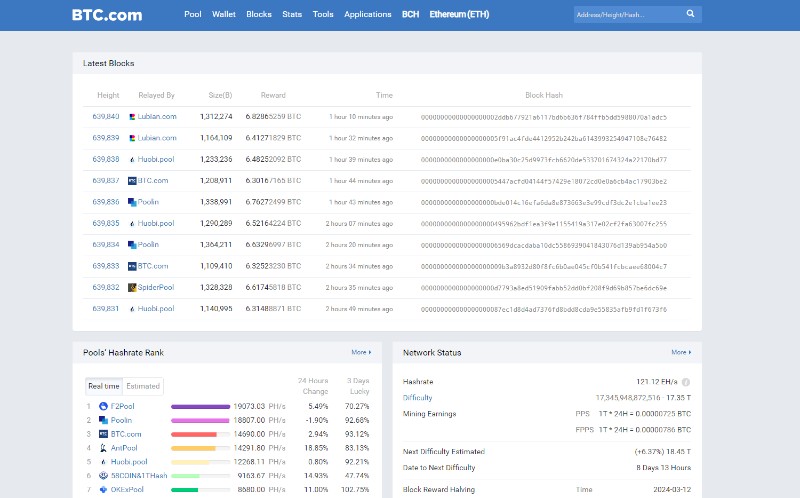Click Huobi.pool icon in hashrate rank
This screenshot has height=498, width=800.
pyautogui.click(x=103, y=462)
